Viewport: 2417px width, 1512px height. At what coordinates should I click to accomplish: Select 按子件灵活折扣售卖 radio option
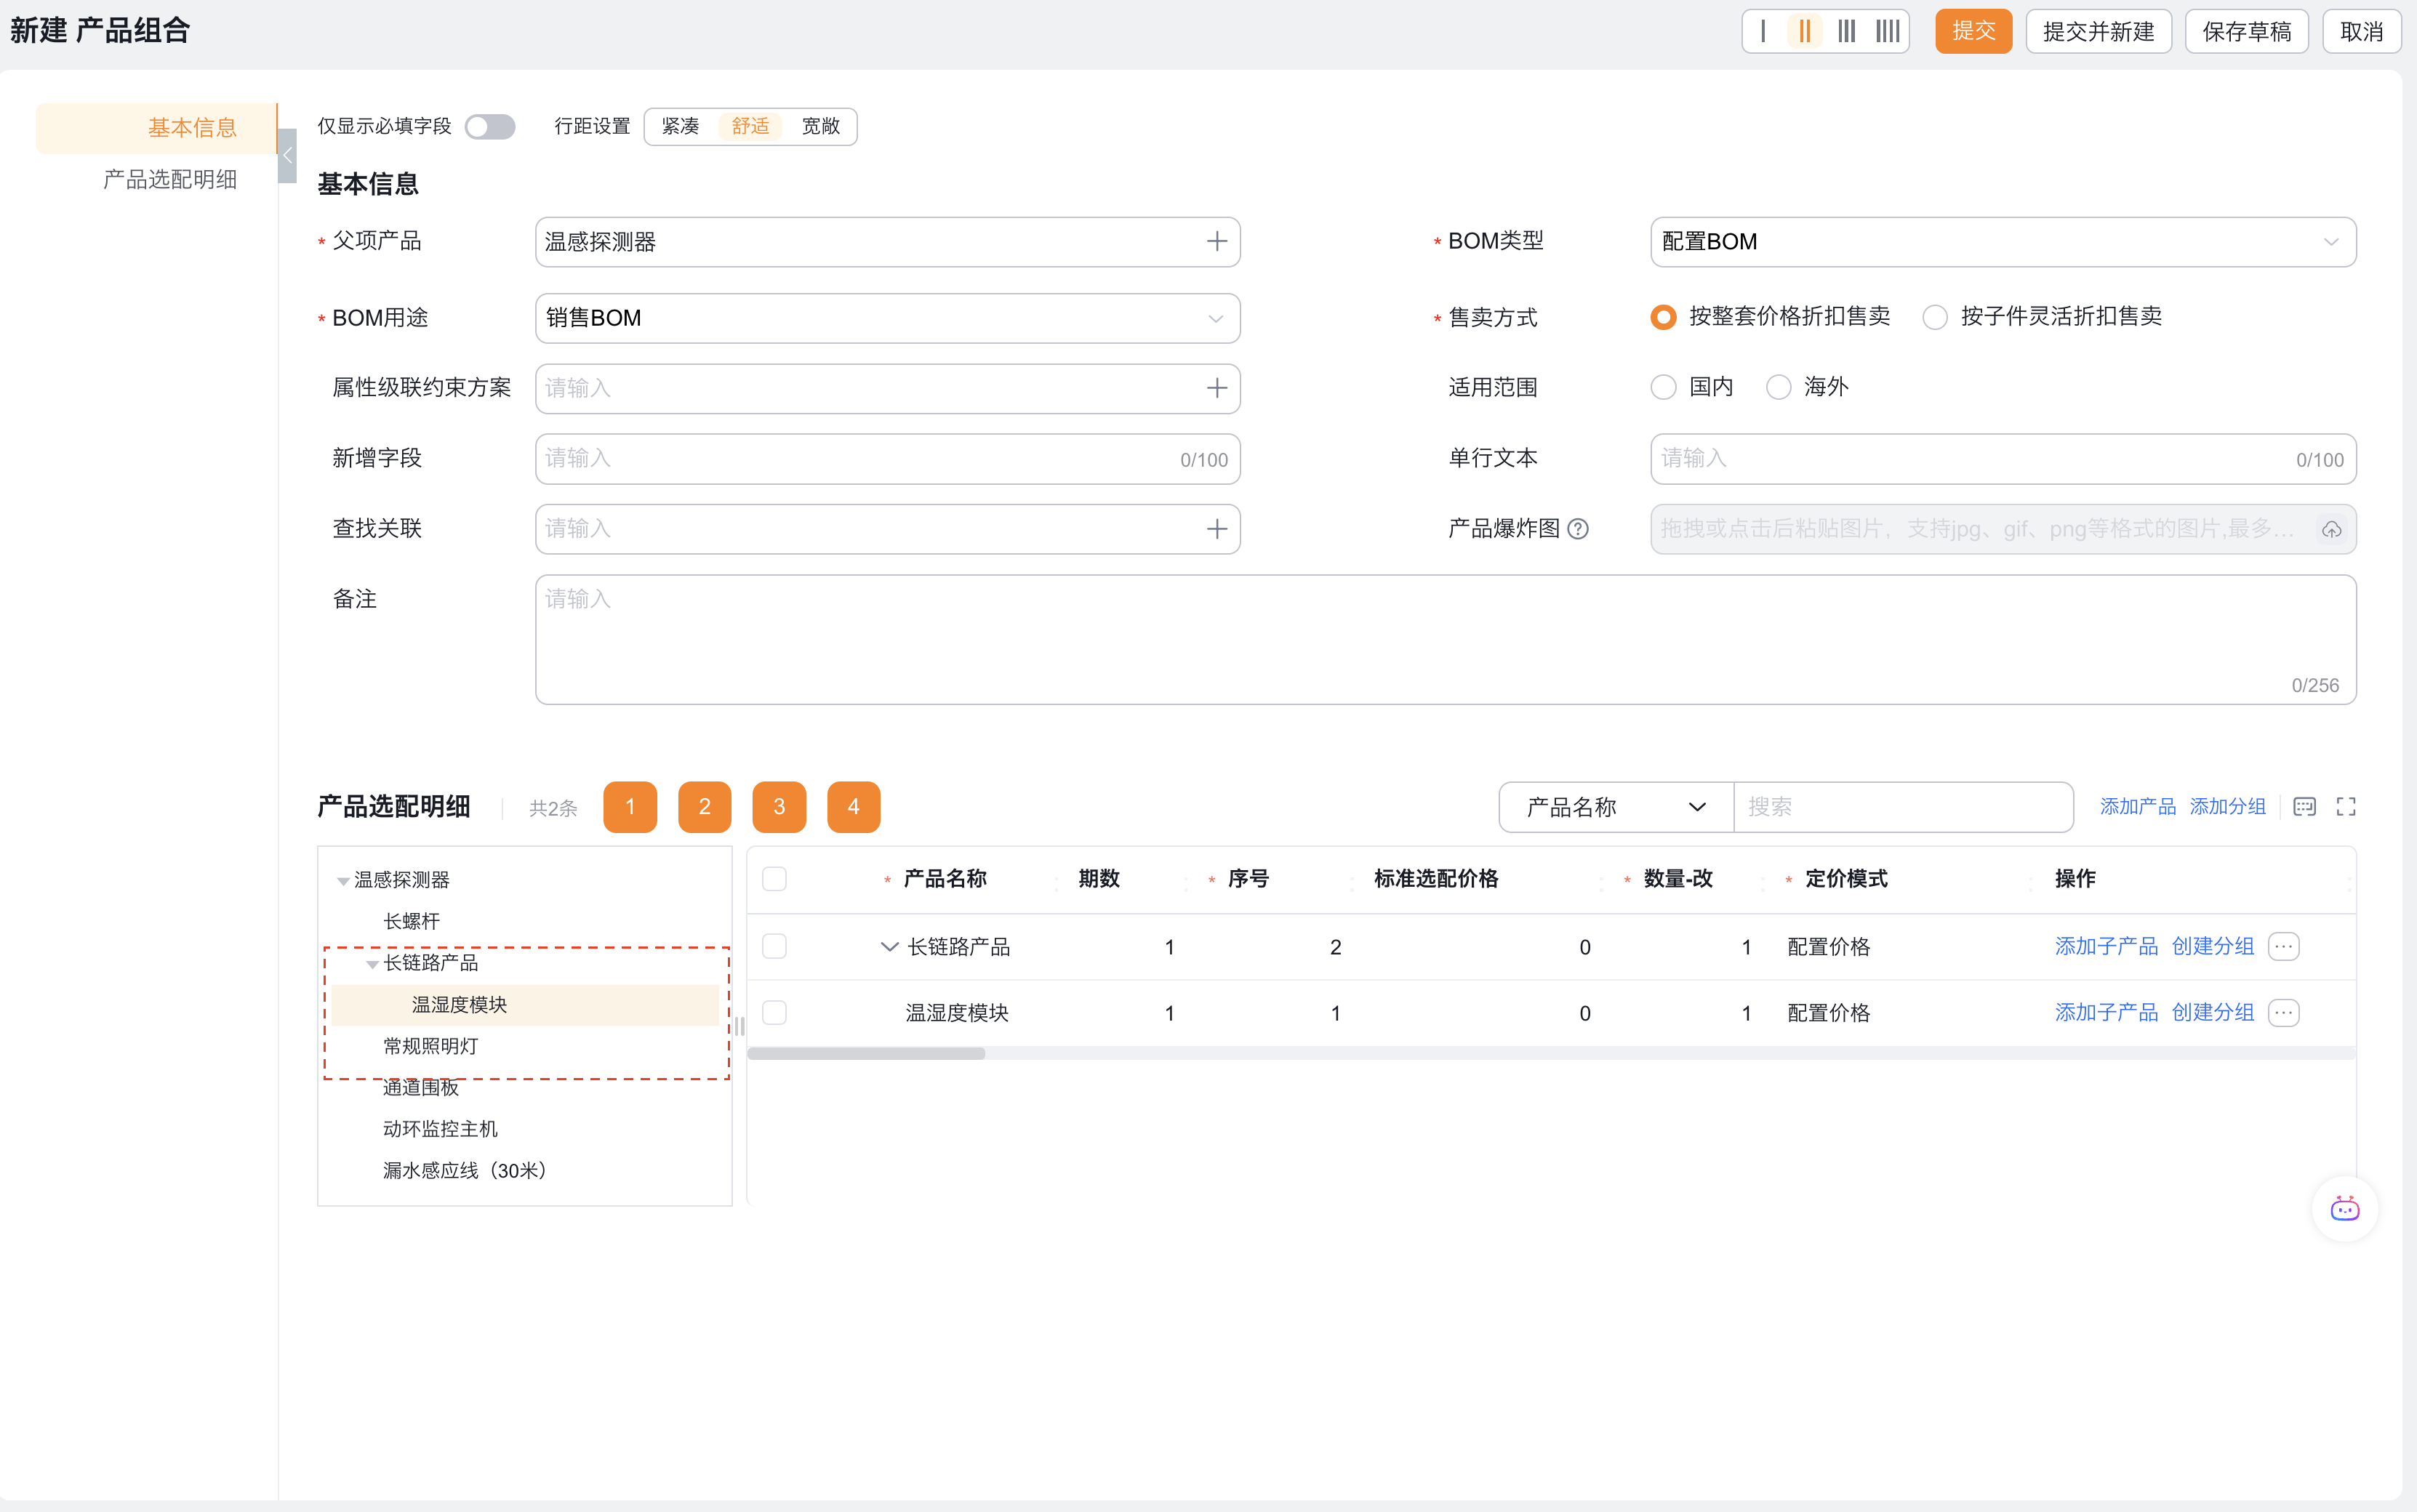[1935, 317]
